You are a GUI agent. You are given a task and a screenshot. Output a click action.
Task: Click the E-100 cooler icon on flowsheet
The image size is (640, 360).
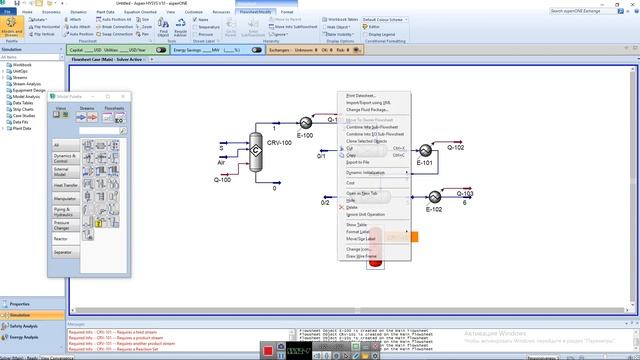306,122
